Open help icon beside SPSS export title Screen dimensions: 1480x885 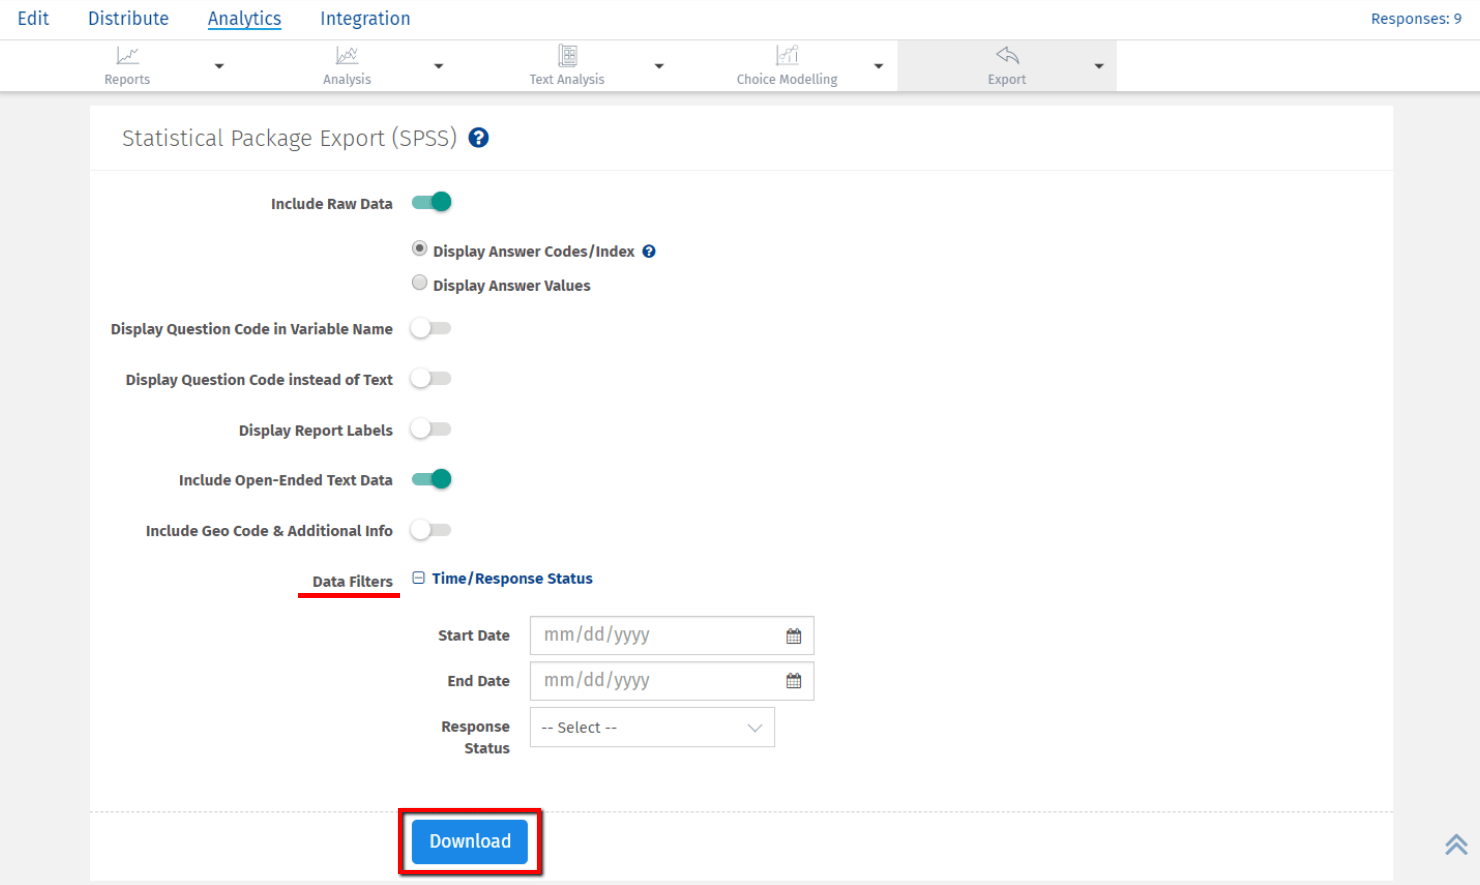click(479, 138)
